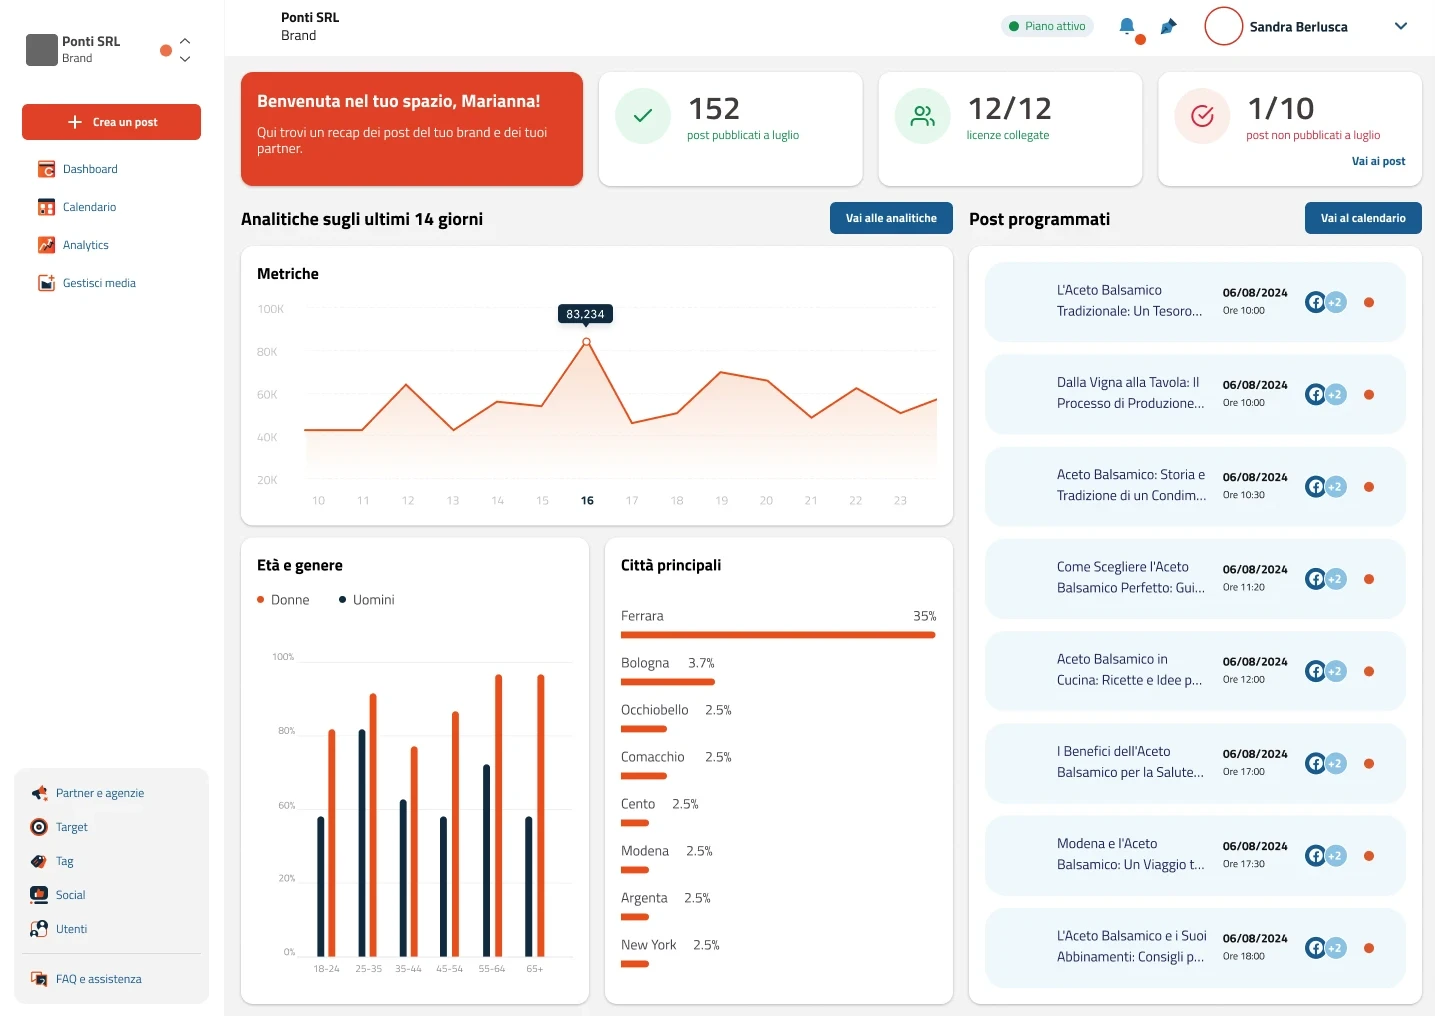The image size is (1435, 1016).
Task: Click the Tag icon
Action: [x=39, y=861]
